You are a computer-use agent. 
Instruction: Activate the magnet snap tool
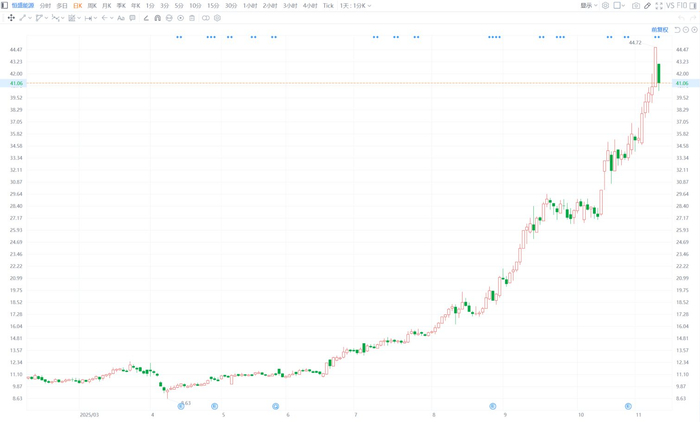(x=158, y=18)
